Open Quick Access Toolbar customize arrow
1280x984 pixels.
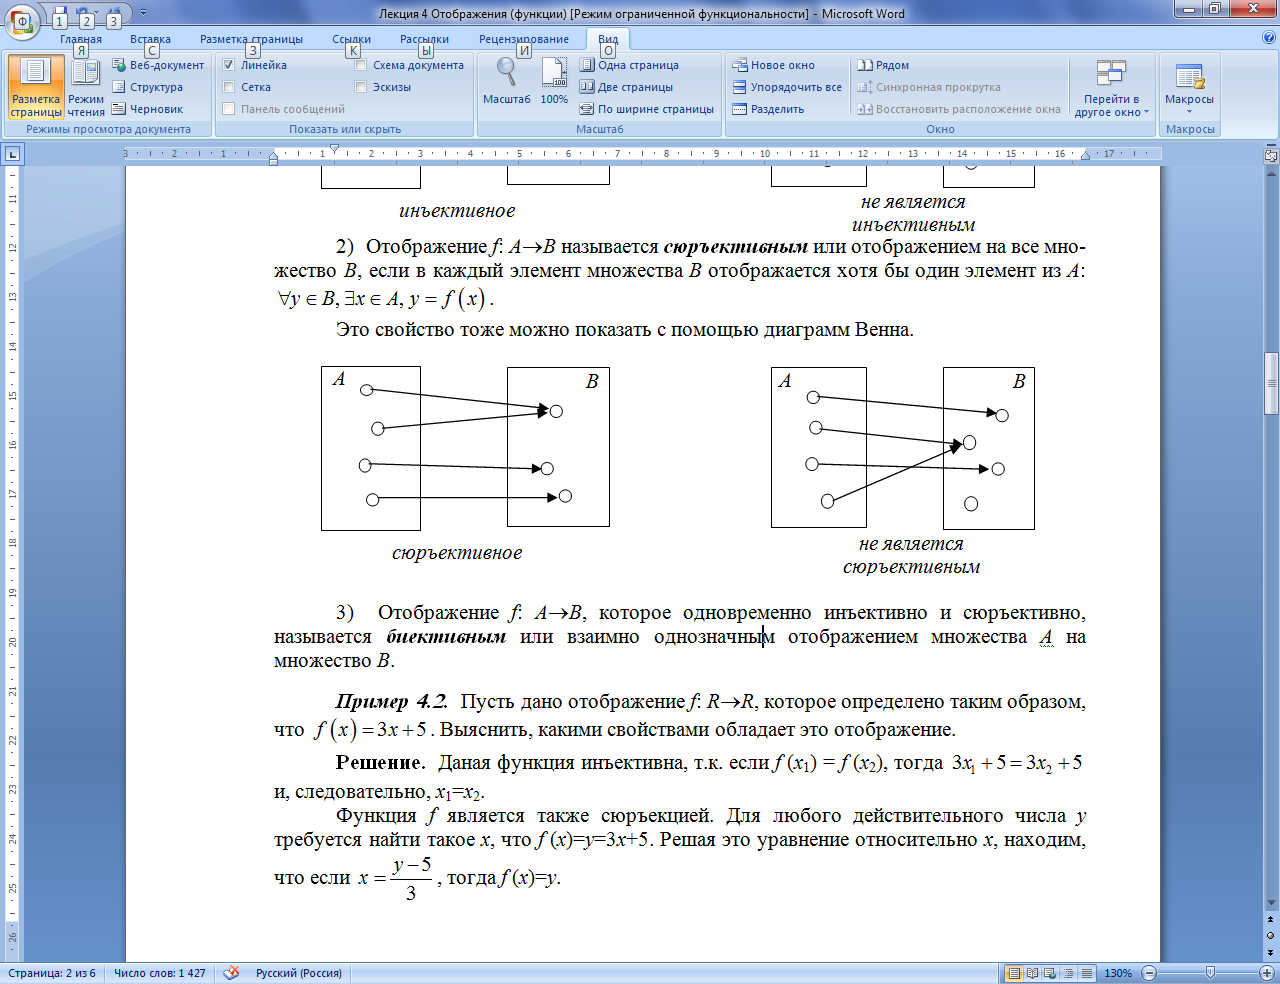tap(143, 13)
